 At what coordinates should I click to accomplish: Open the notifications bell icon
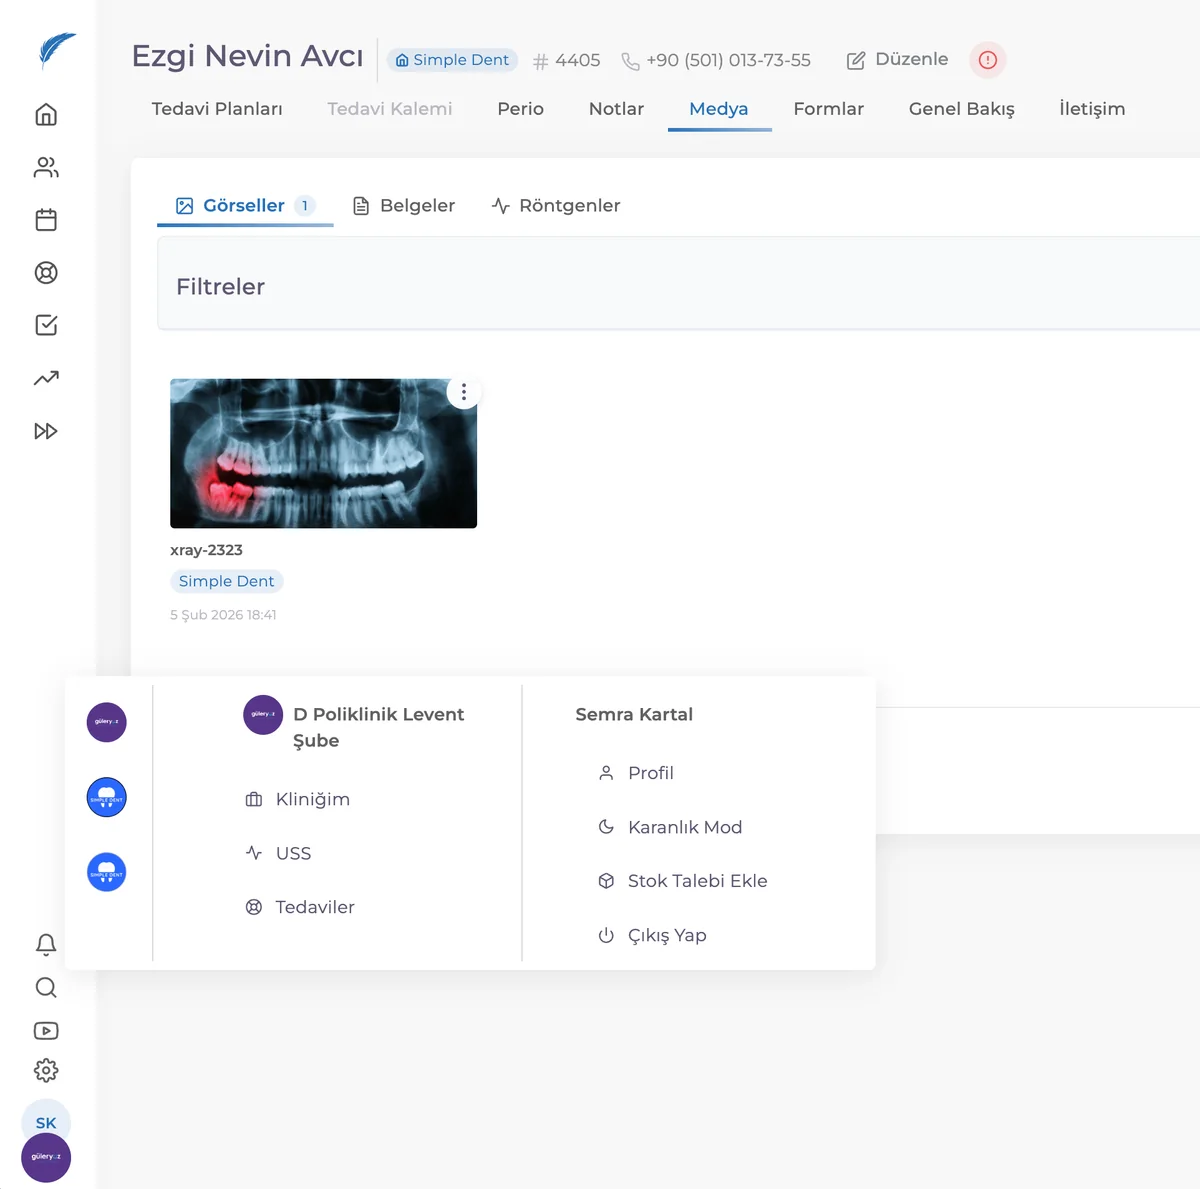(x=46, y=944)
